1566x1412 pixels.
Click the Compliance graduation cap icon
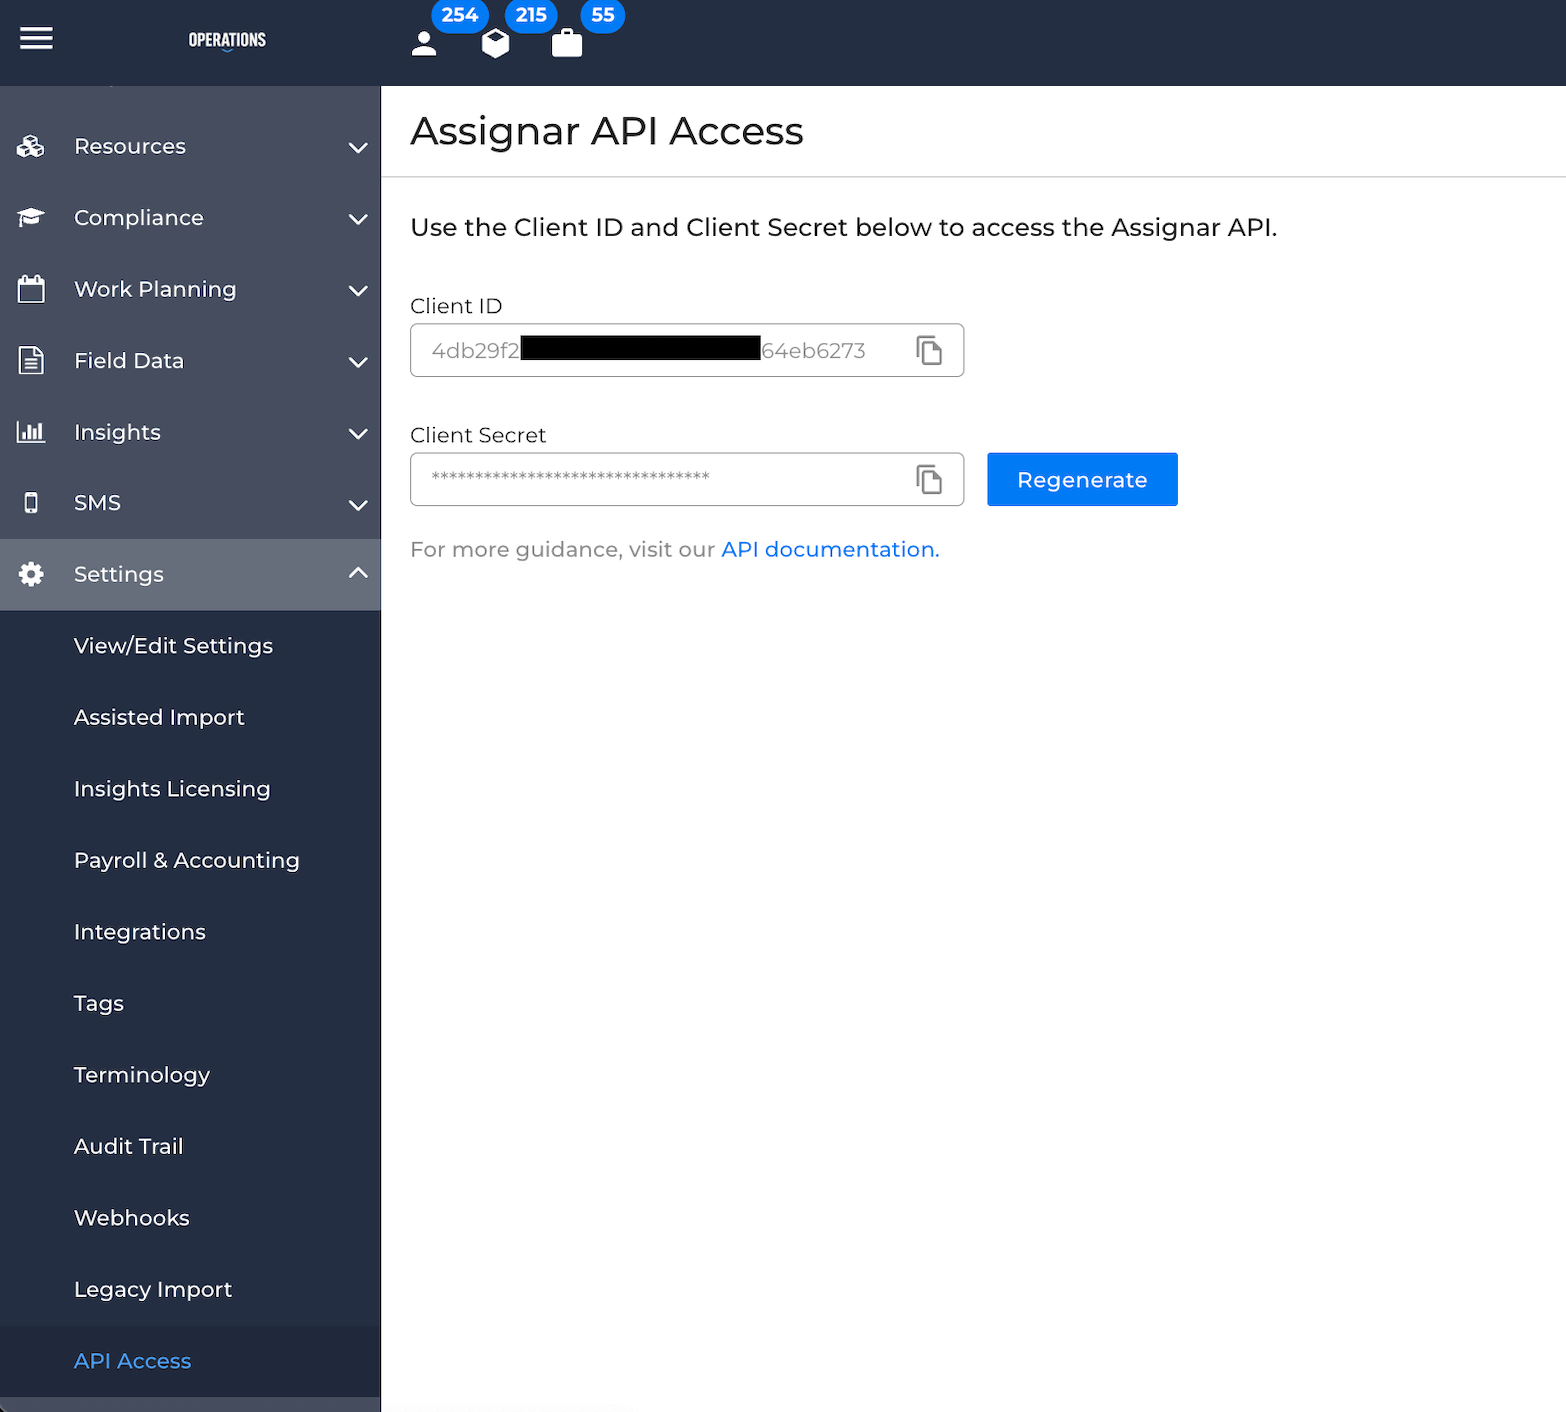click(31, 217)
